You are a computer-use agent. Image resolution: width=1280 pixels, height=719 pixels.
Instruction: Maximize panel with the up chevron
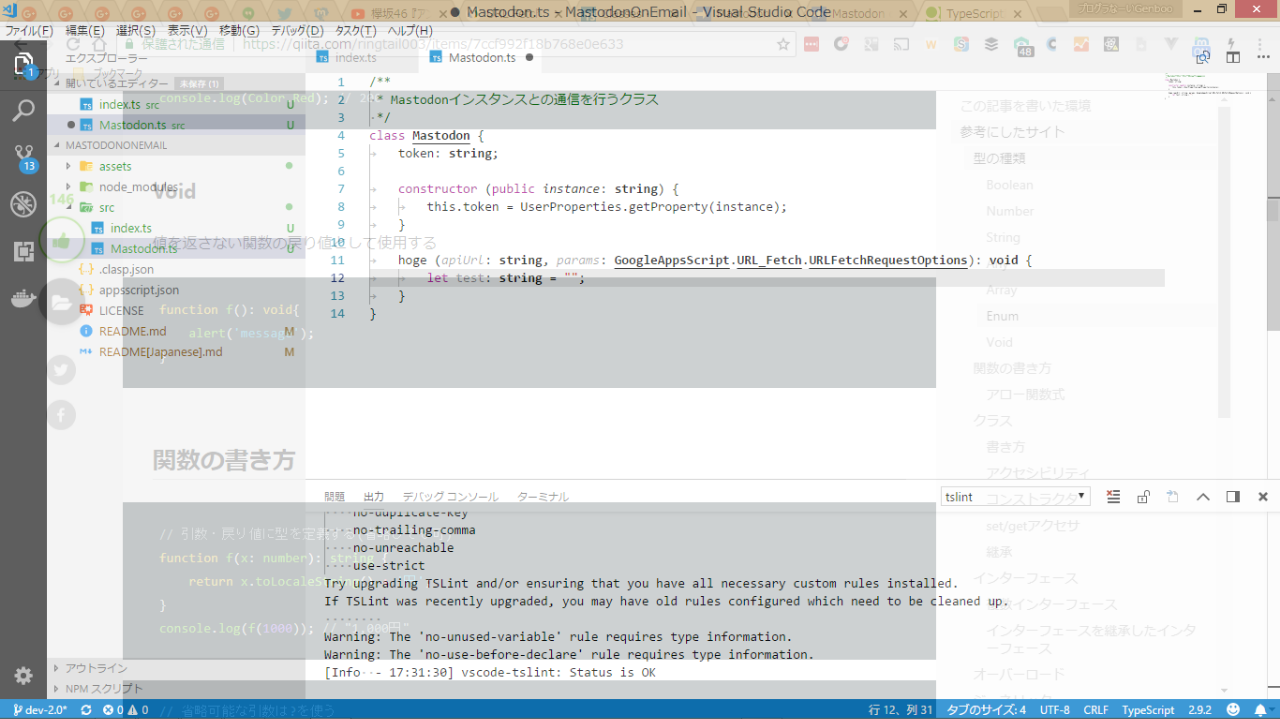click(1203, 497)
